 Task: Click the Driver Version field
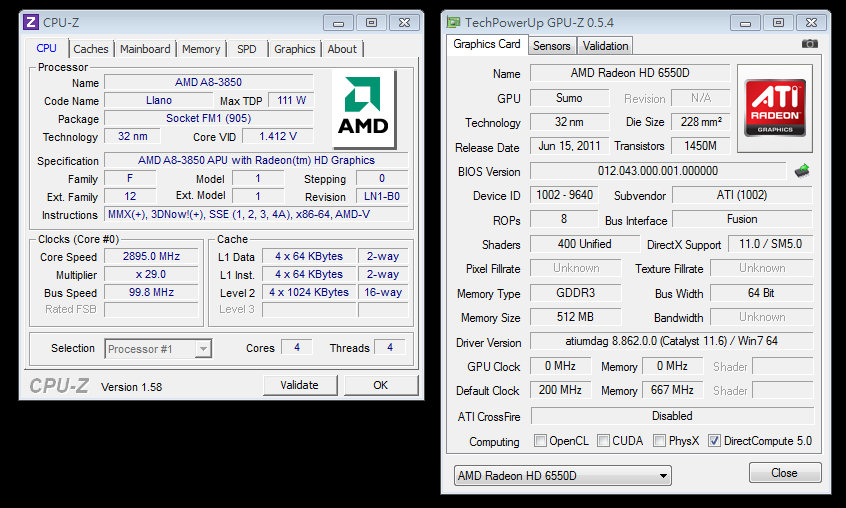pos(671,341)
